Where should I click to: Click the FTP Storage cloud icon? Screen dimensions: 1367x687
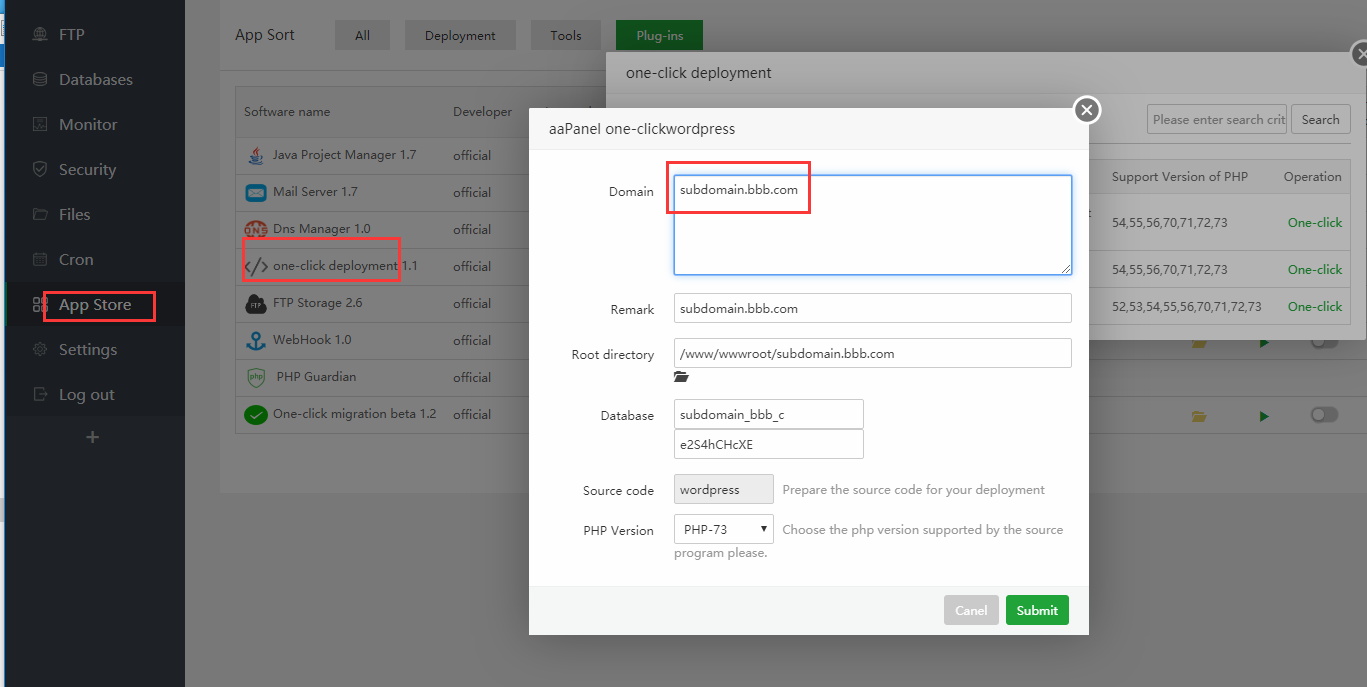(x=256, y=303)
